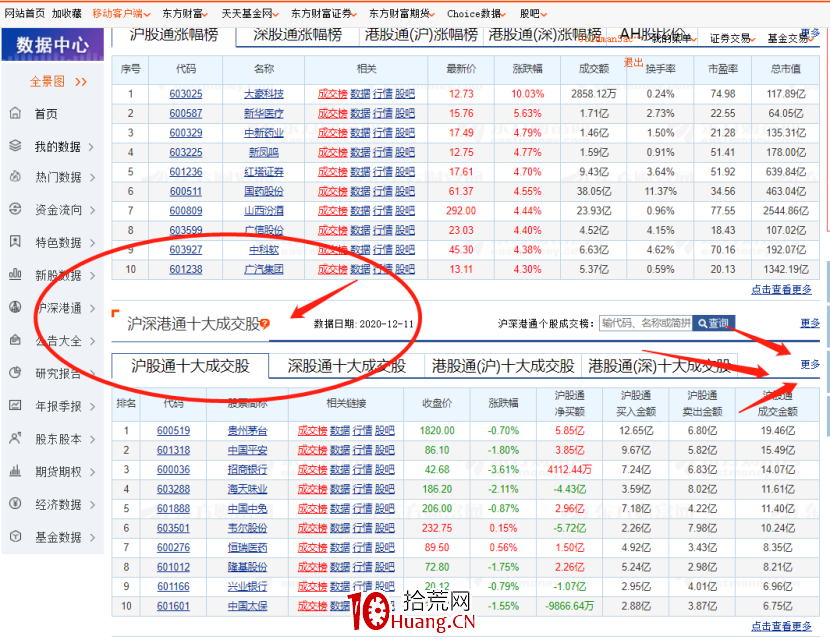Click 点击查看更多 below the 十大成交股 table
Viewport: 830px width, 641px height.
(x=781, y=626)
